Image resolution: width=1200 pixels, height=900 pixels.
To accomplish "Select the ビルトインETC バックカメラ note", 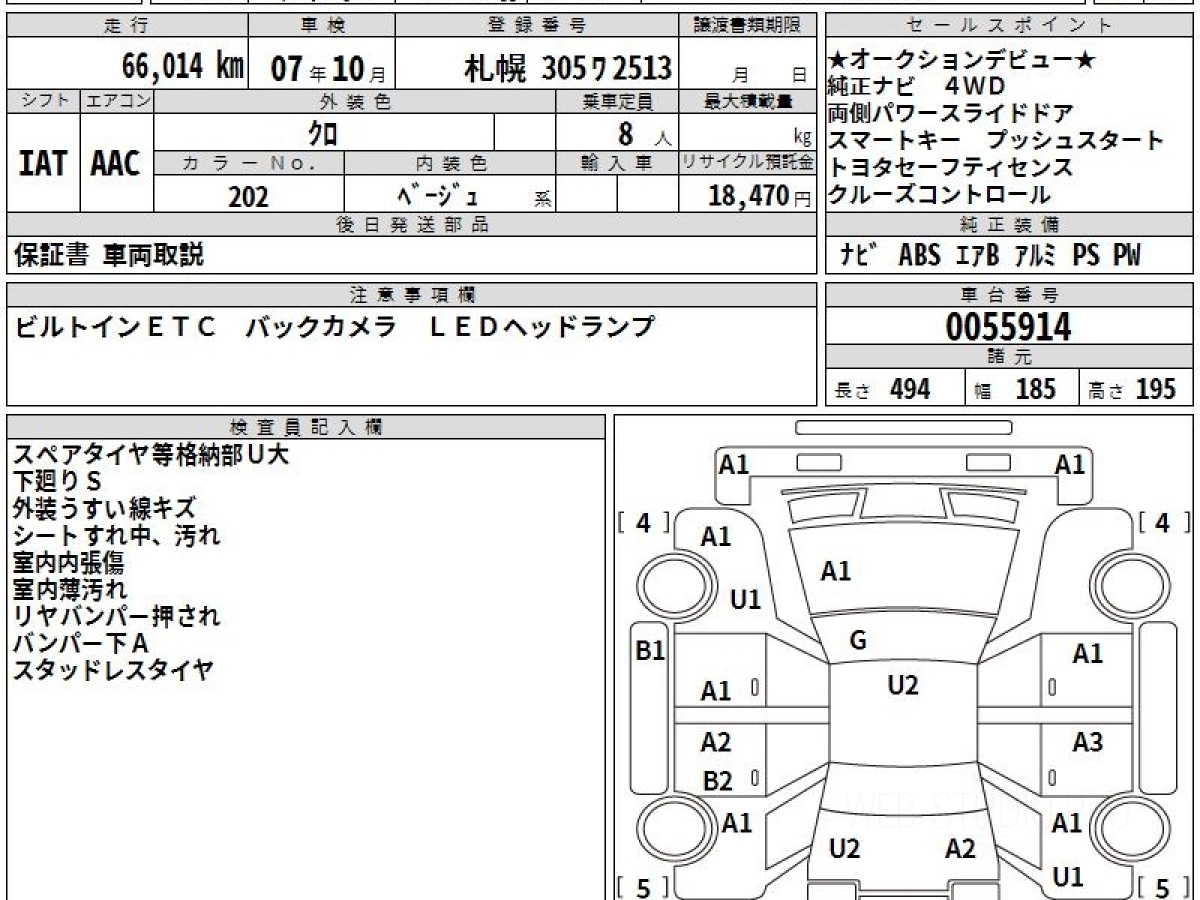I will tap(335, 327).
